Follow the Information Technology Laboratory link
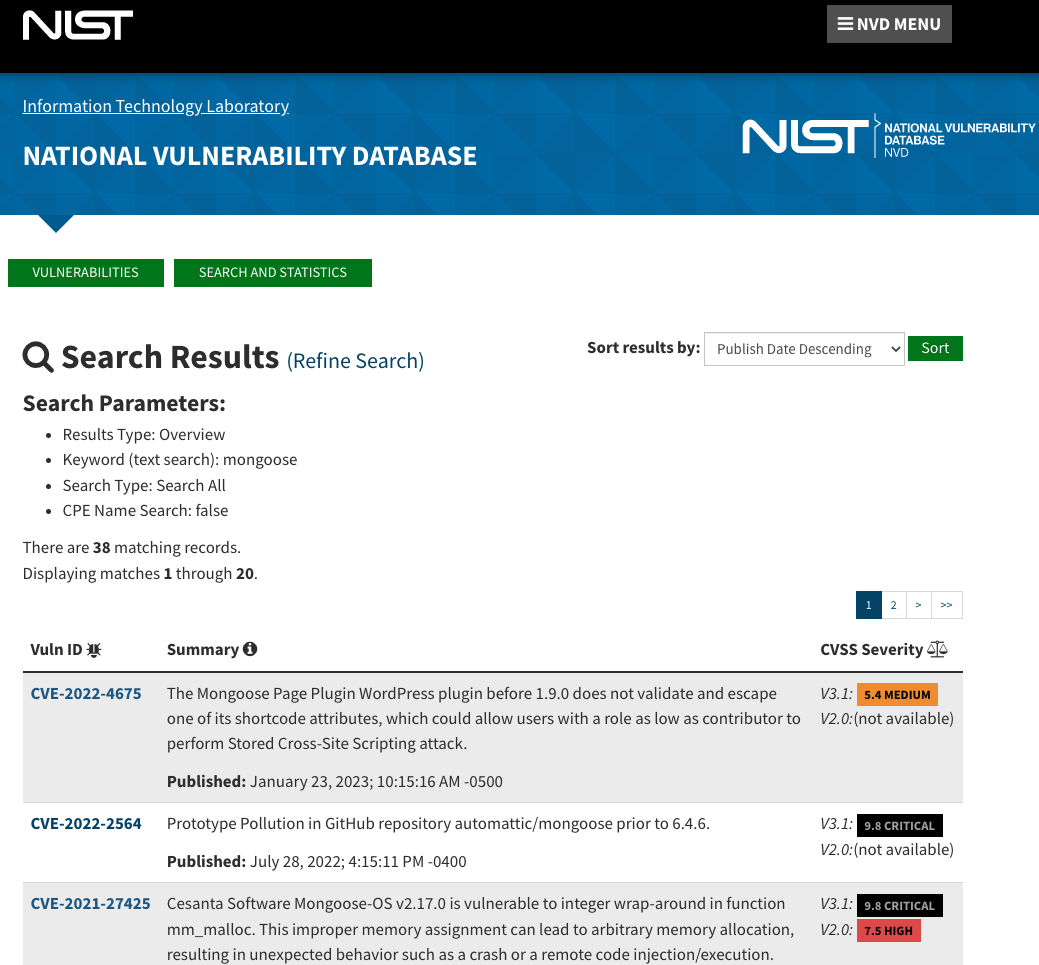The height and width of the screenshot is (965, 1039). click(x=156, y=106)
